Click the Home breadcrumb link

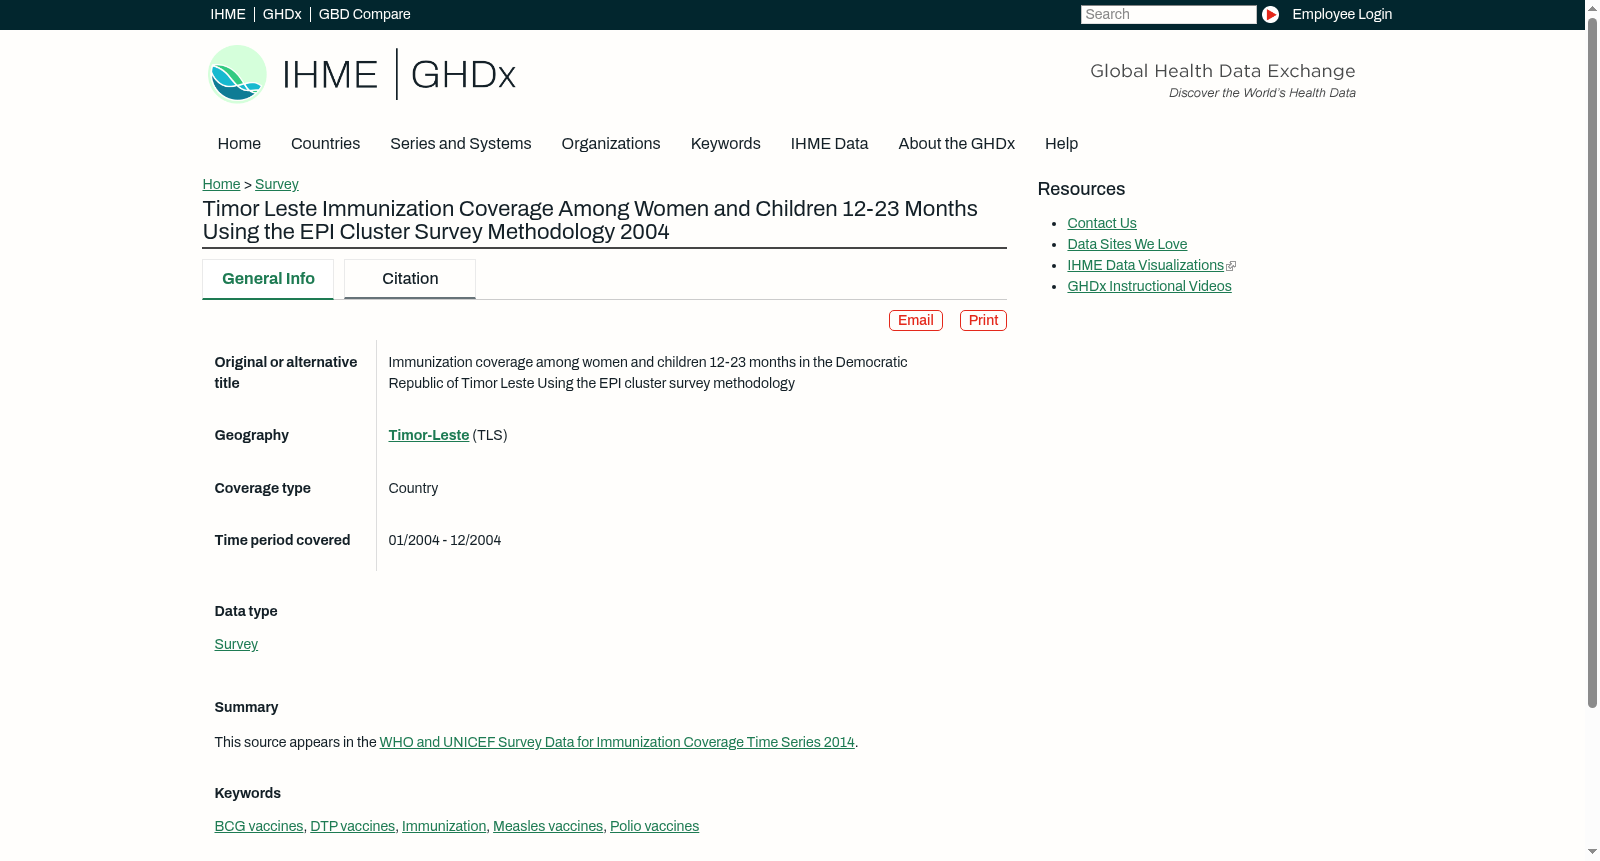221,184
